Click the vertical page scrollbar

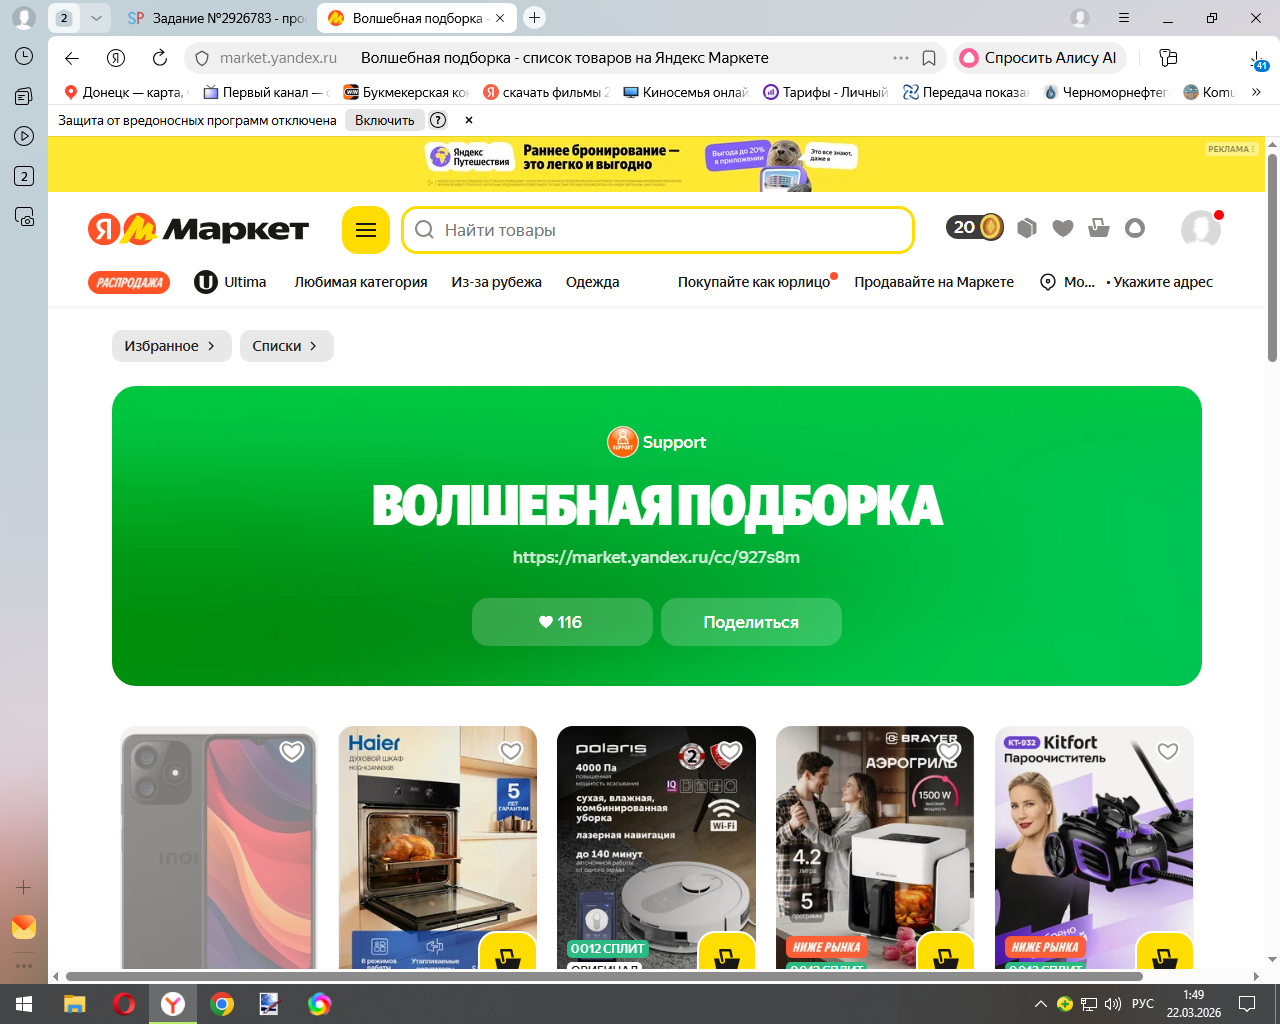coord(1272,258)
